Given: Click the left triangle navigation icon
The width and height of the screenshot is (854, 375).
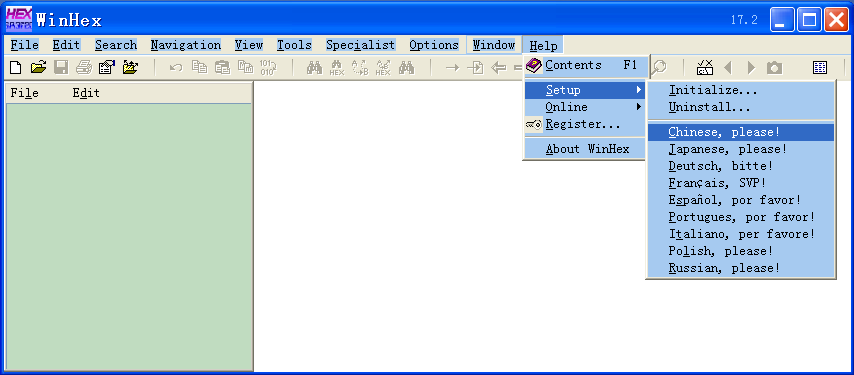Looking at the screenshot, I should tap(728, 67).
